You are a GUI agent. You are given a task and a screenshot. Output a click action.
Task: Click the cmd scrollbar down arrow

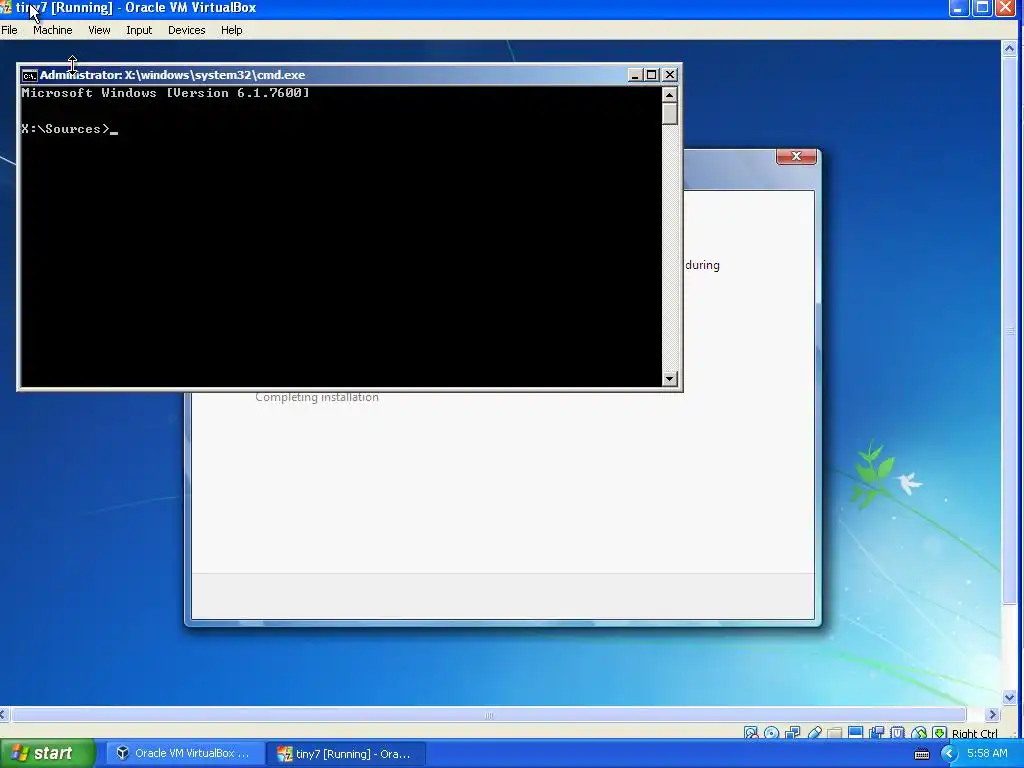[x=669, y=379]
